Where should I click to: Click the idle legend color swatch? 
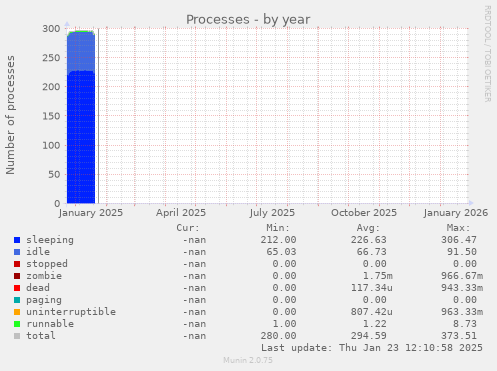tap(17, 252)
